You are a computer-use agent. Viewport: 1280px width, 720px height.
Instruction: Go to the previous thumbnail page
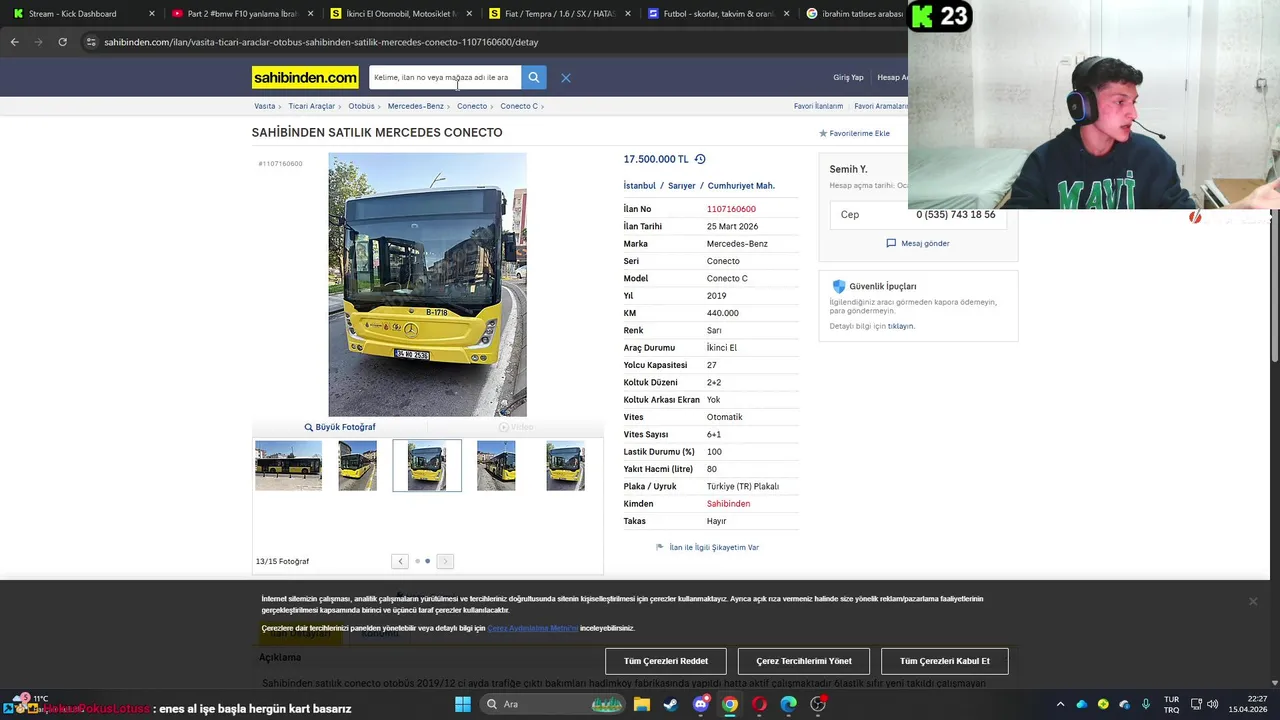click(x=400, y=561)
